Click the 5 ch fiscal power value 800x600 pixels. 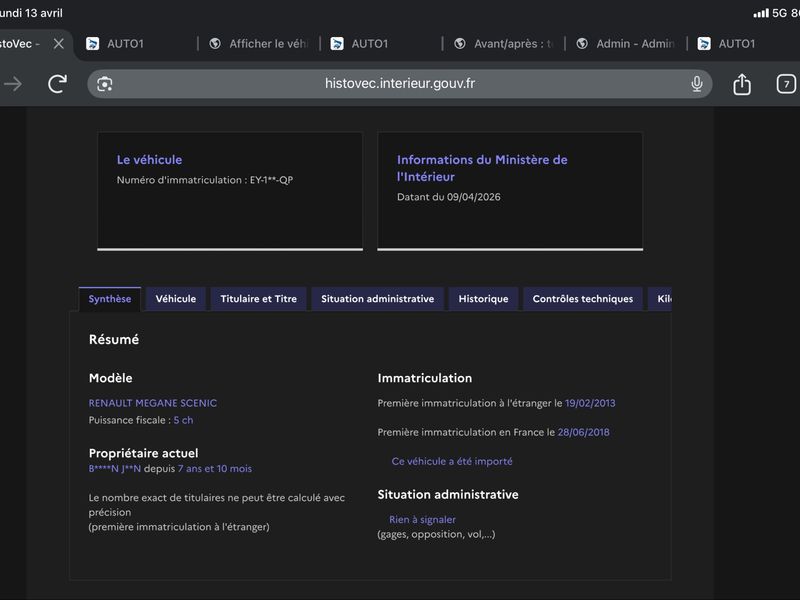(183, 420)
